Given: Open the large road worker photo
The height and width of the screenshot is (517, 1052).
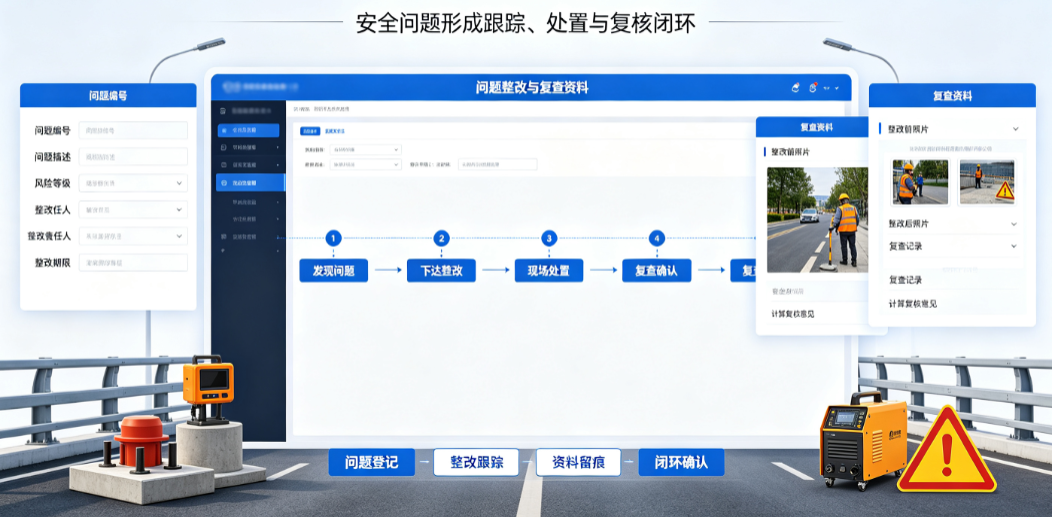Looking at the screenshot, I should [x=817, y=219].
